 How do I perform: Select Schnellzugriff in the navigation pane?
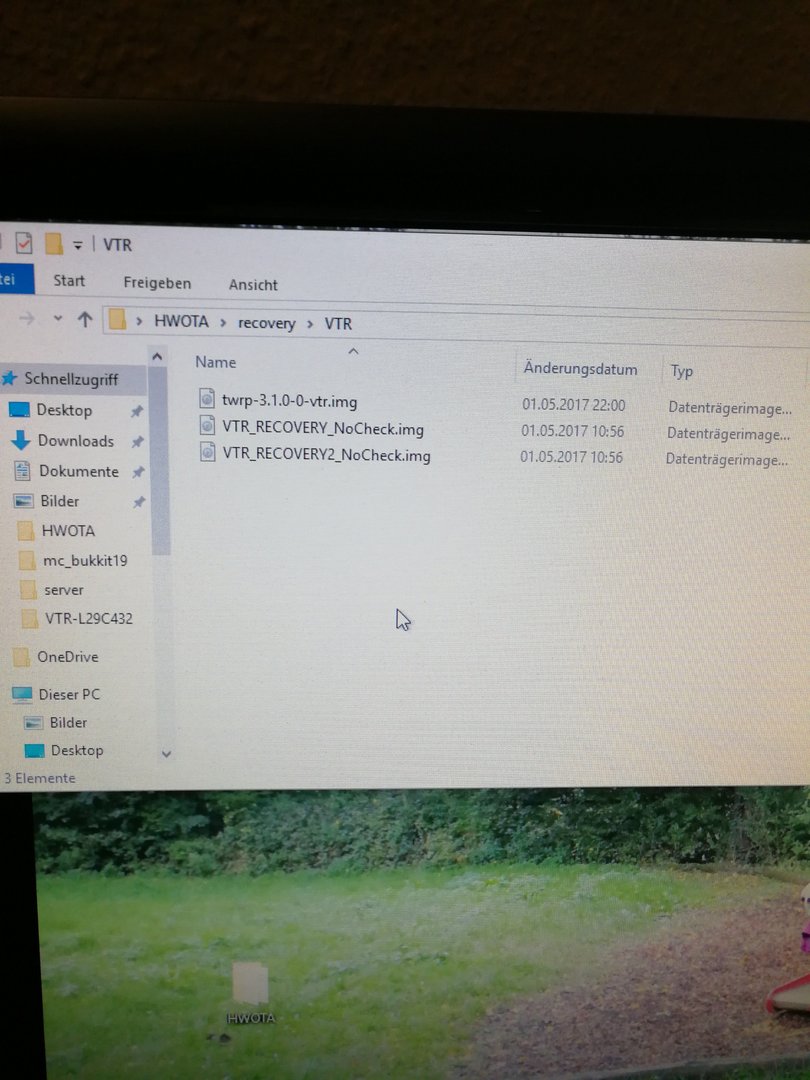71,379
